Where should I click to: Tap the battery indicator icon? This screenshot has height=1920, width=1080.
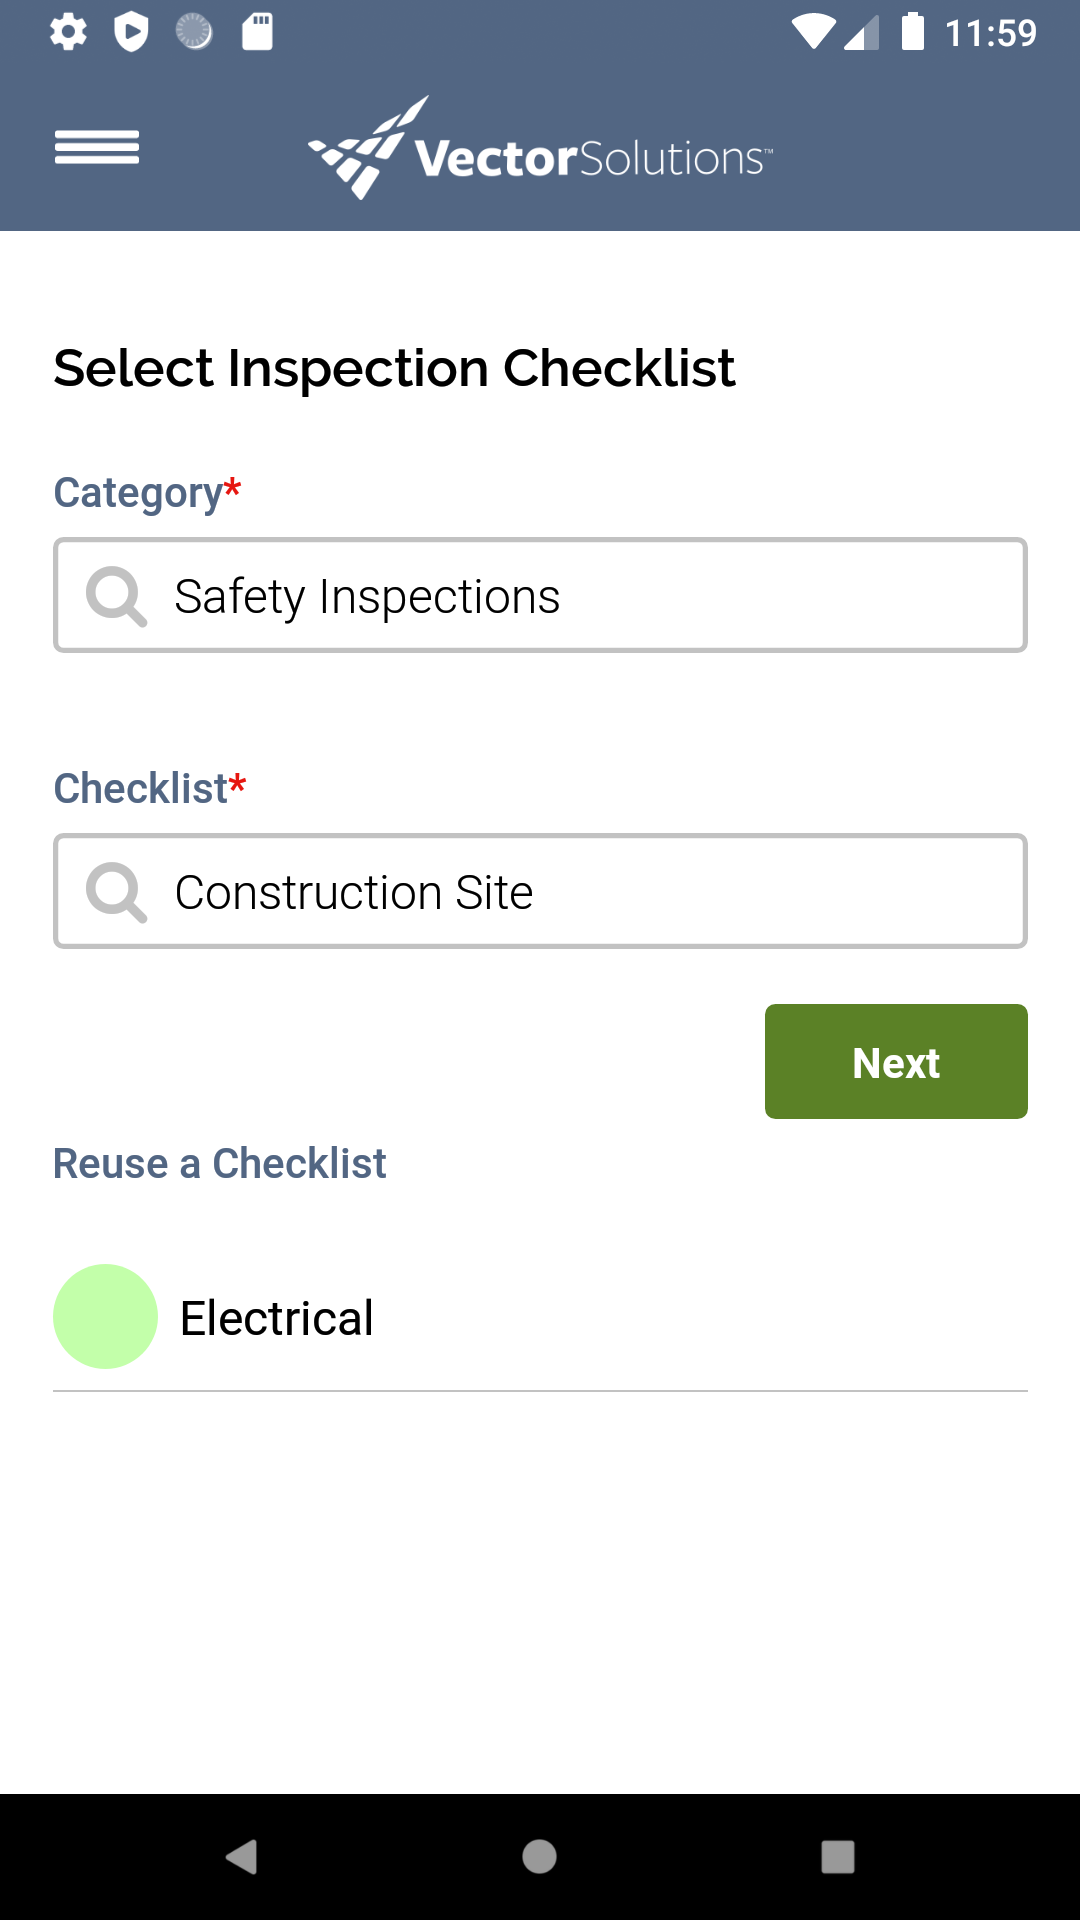coord(913,32)
